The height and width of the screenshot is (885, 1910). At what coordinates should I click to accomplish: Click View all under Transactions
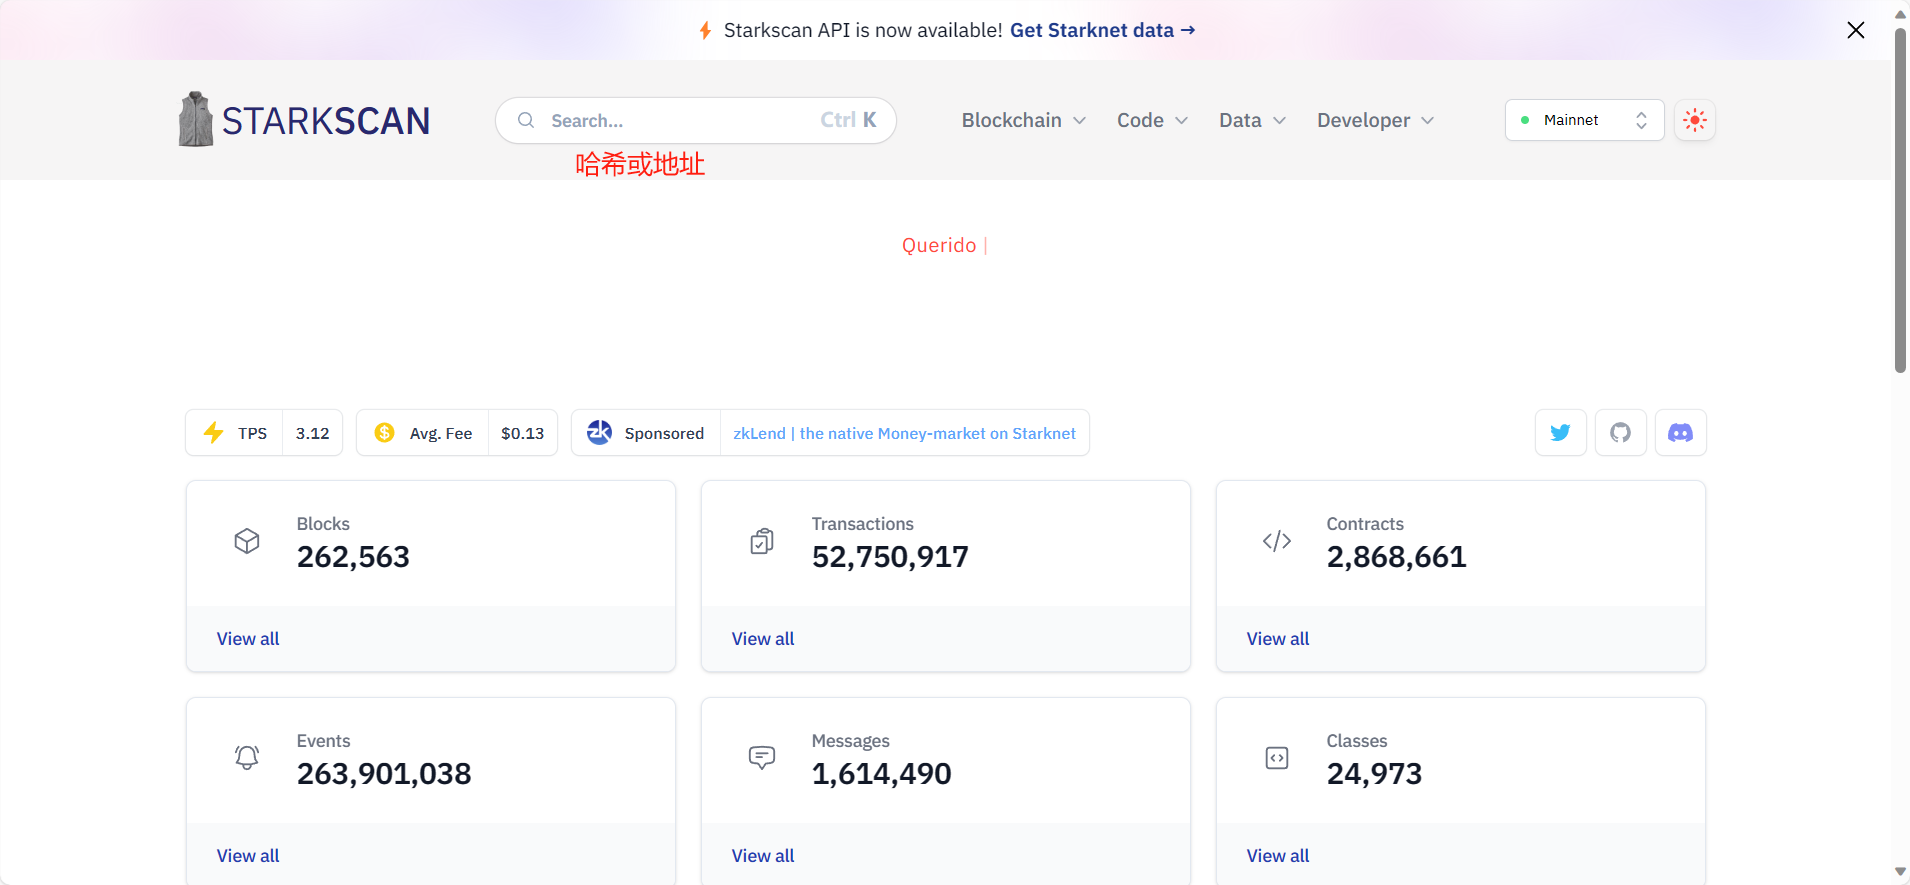(x=763, y=639)
